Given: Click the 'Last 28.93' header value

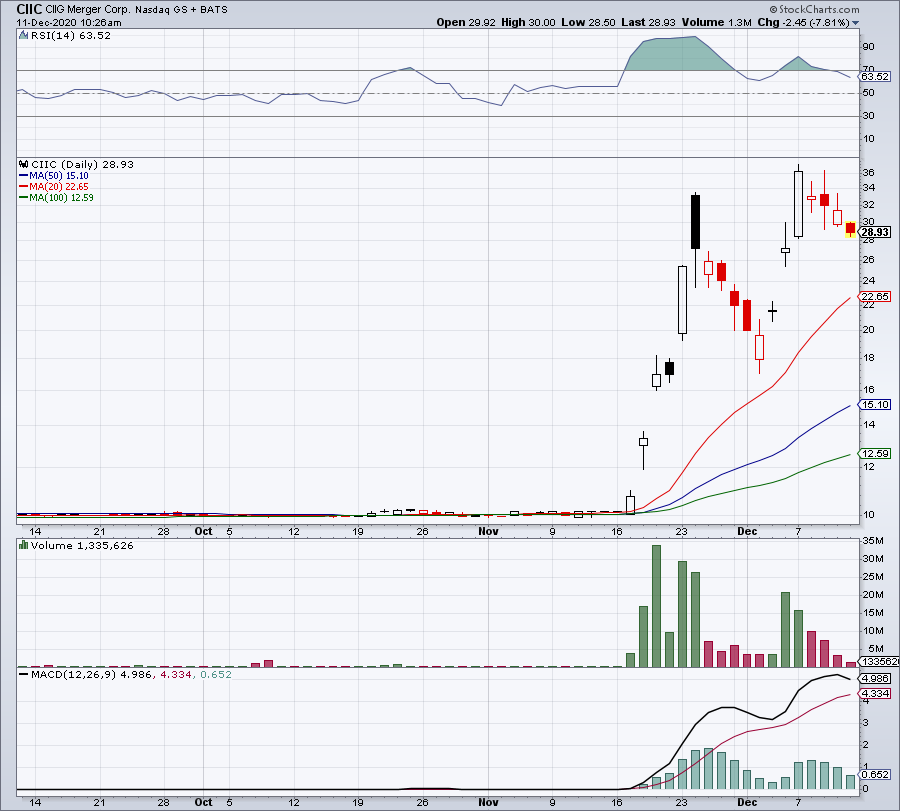Looking at the screenshot, I should tap(648, 22).
